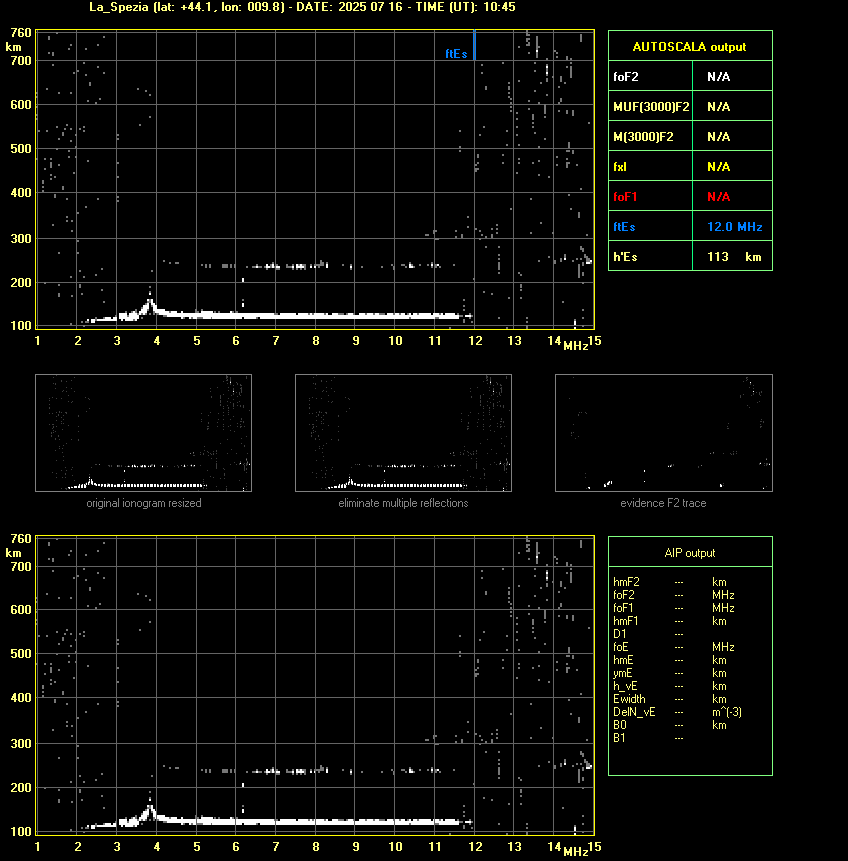Screen dimensions: 848x861
Task: Click the blue ftEs label in AUTOSCALA table
Action: 624,227
